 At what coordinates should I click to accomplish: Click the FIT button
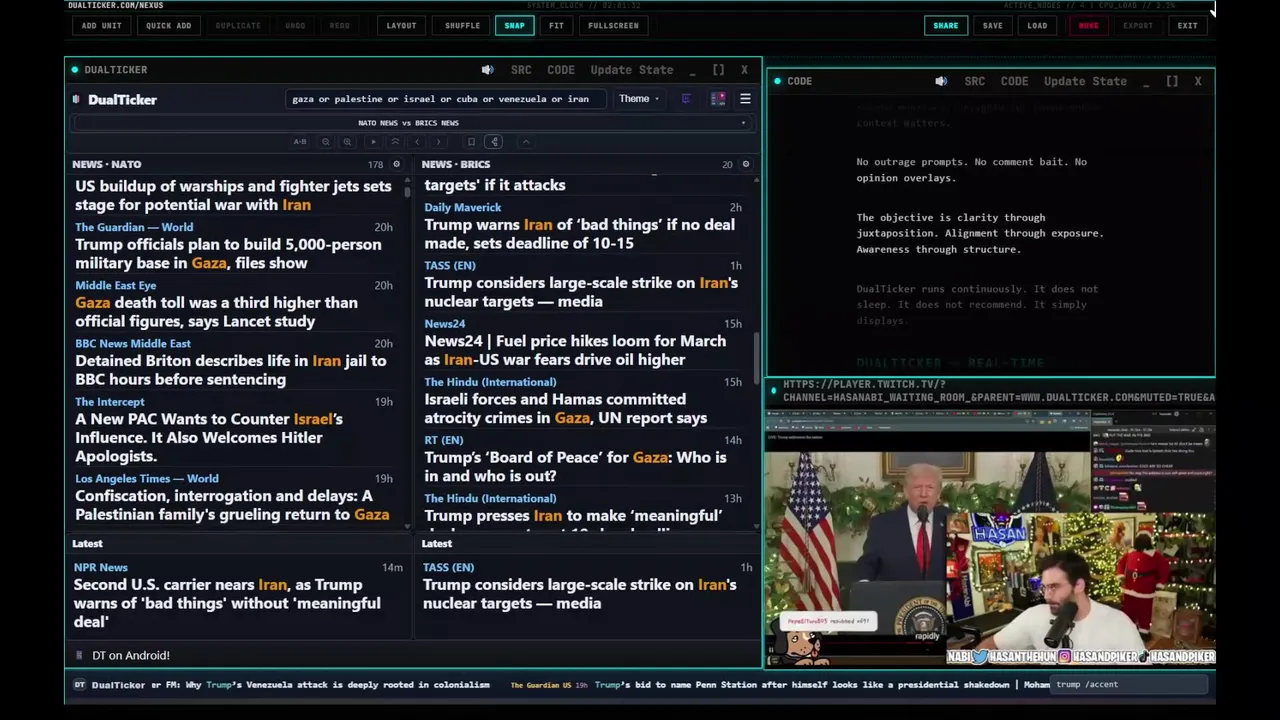tap(556, 25)
